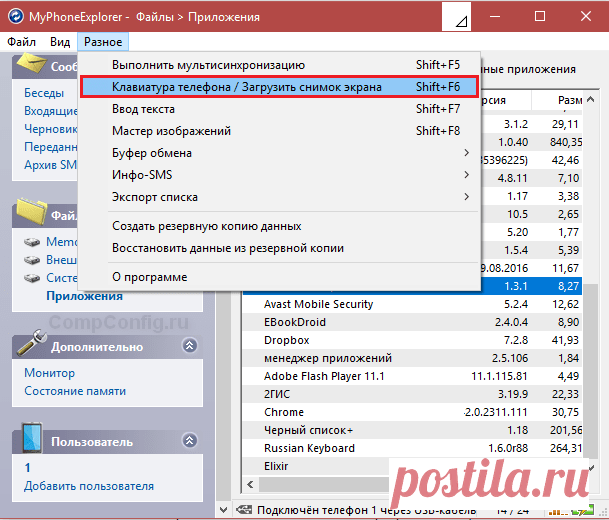Collapse the Дополнительно panel with chevron

(190, 345)
